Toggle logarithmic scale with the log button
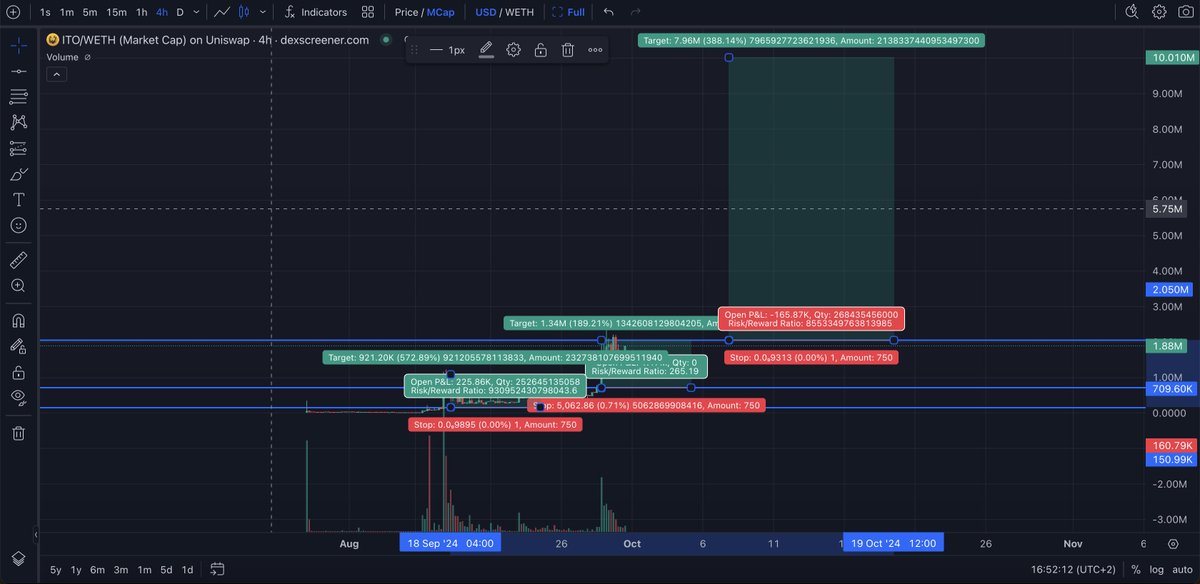 (x=1157, y=569)
